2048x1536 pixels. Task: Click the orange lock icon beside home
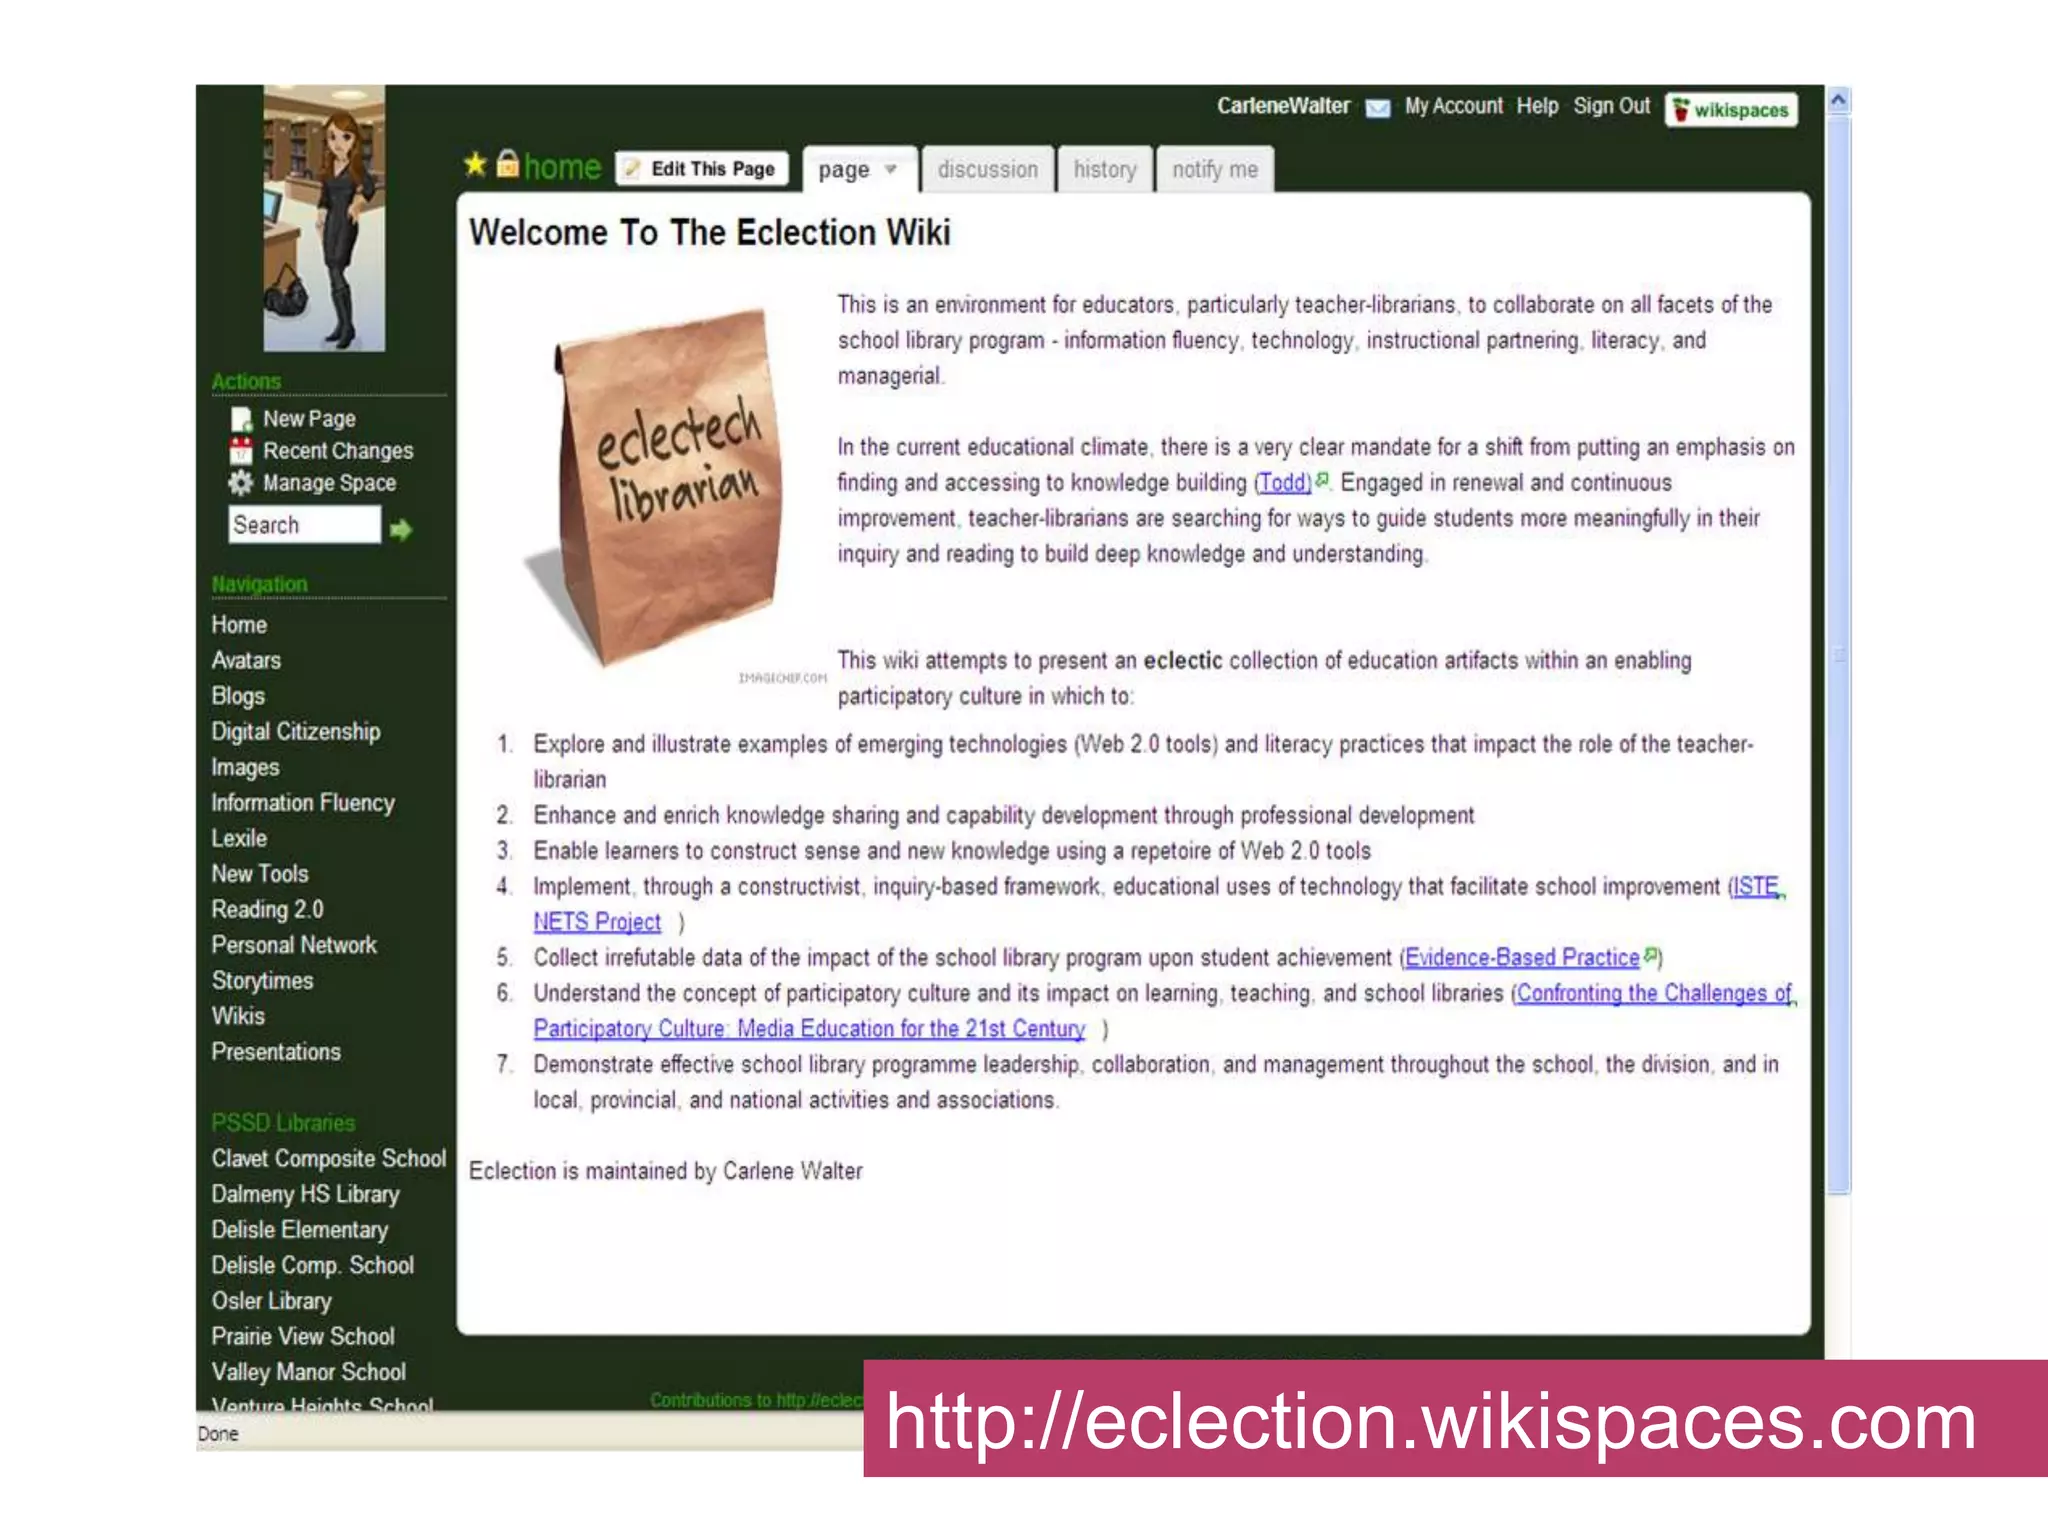click(x=508, y=164)
